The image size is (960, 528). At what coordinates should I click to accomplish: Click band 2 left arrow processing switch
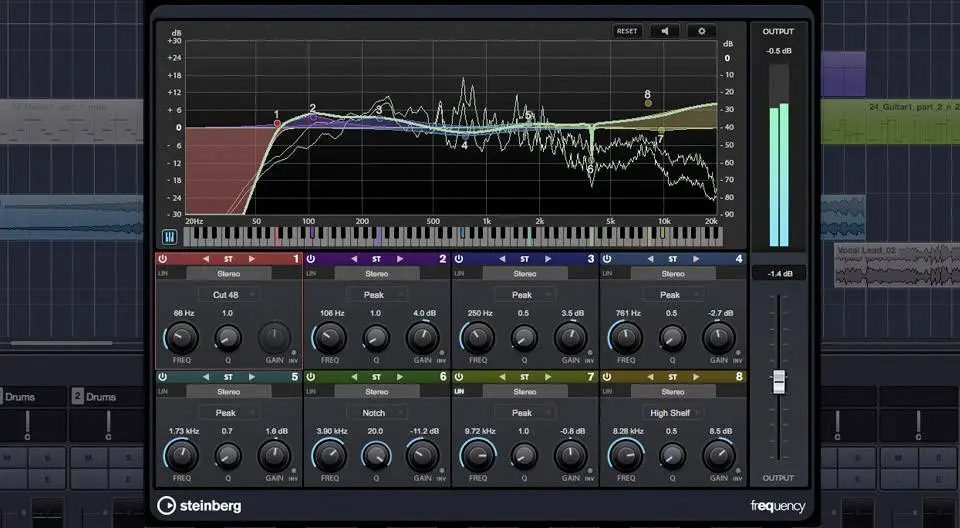[x=354, y=259]
